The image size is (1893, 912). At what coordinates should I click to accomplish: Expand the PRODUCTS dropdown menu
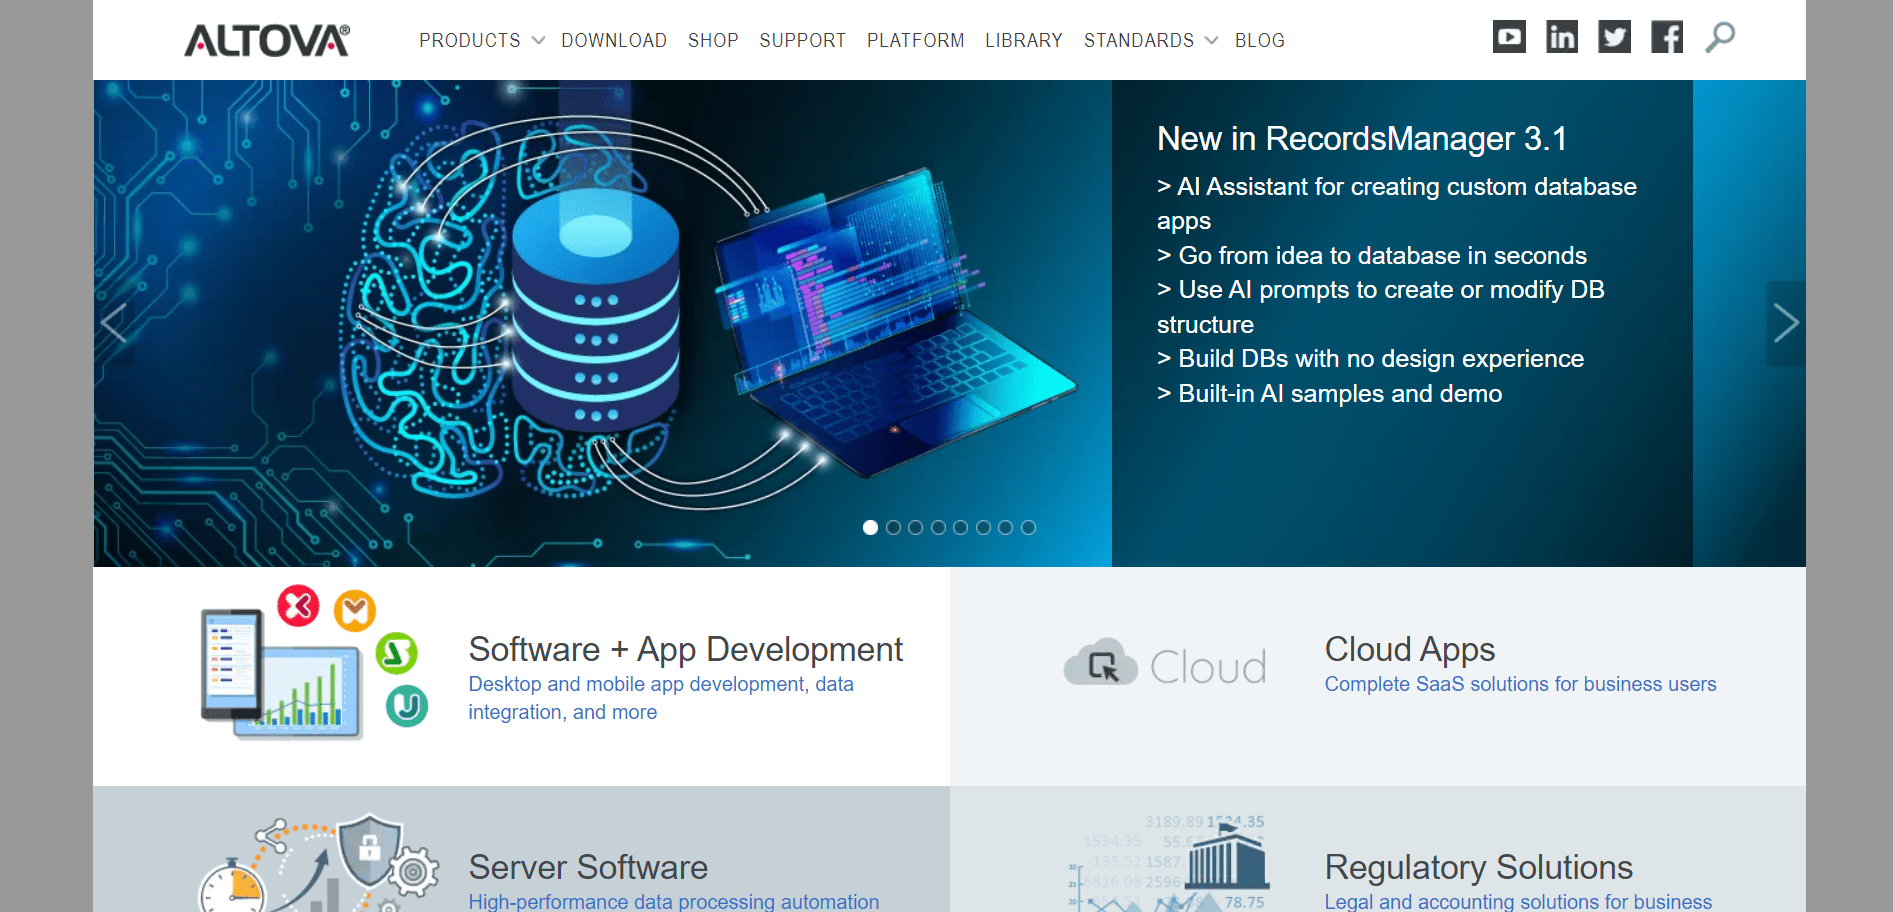point(481,40)
